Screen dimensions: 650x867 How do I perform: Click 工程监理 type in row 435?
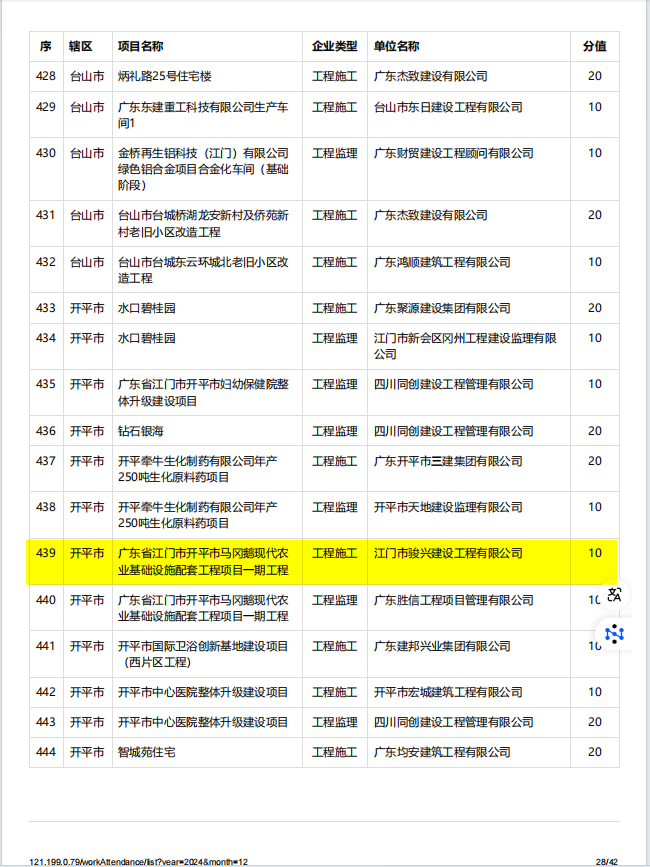334,384
